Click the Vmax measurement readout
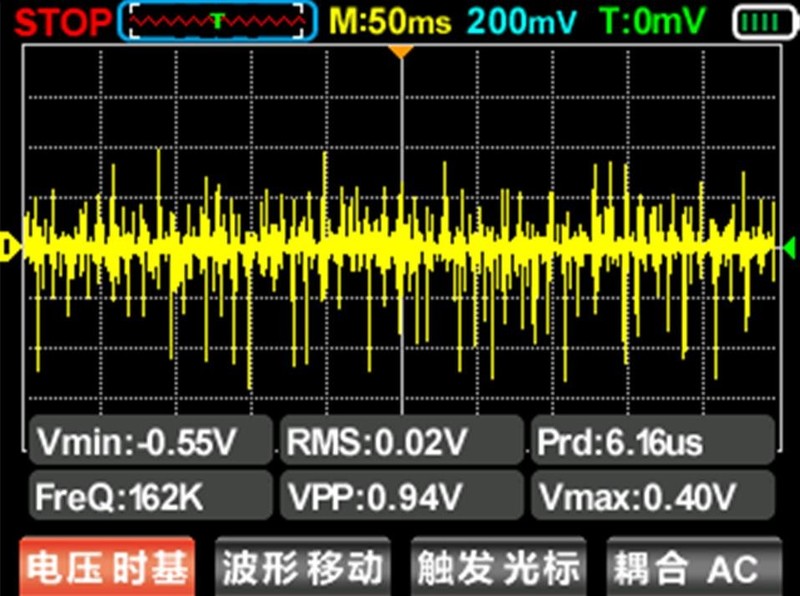 pyautogui.click(x=652, y=494)
